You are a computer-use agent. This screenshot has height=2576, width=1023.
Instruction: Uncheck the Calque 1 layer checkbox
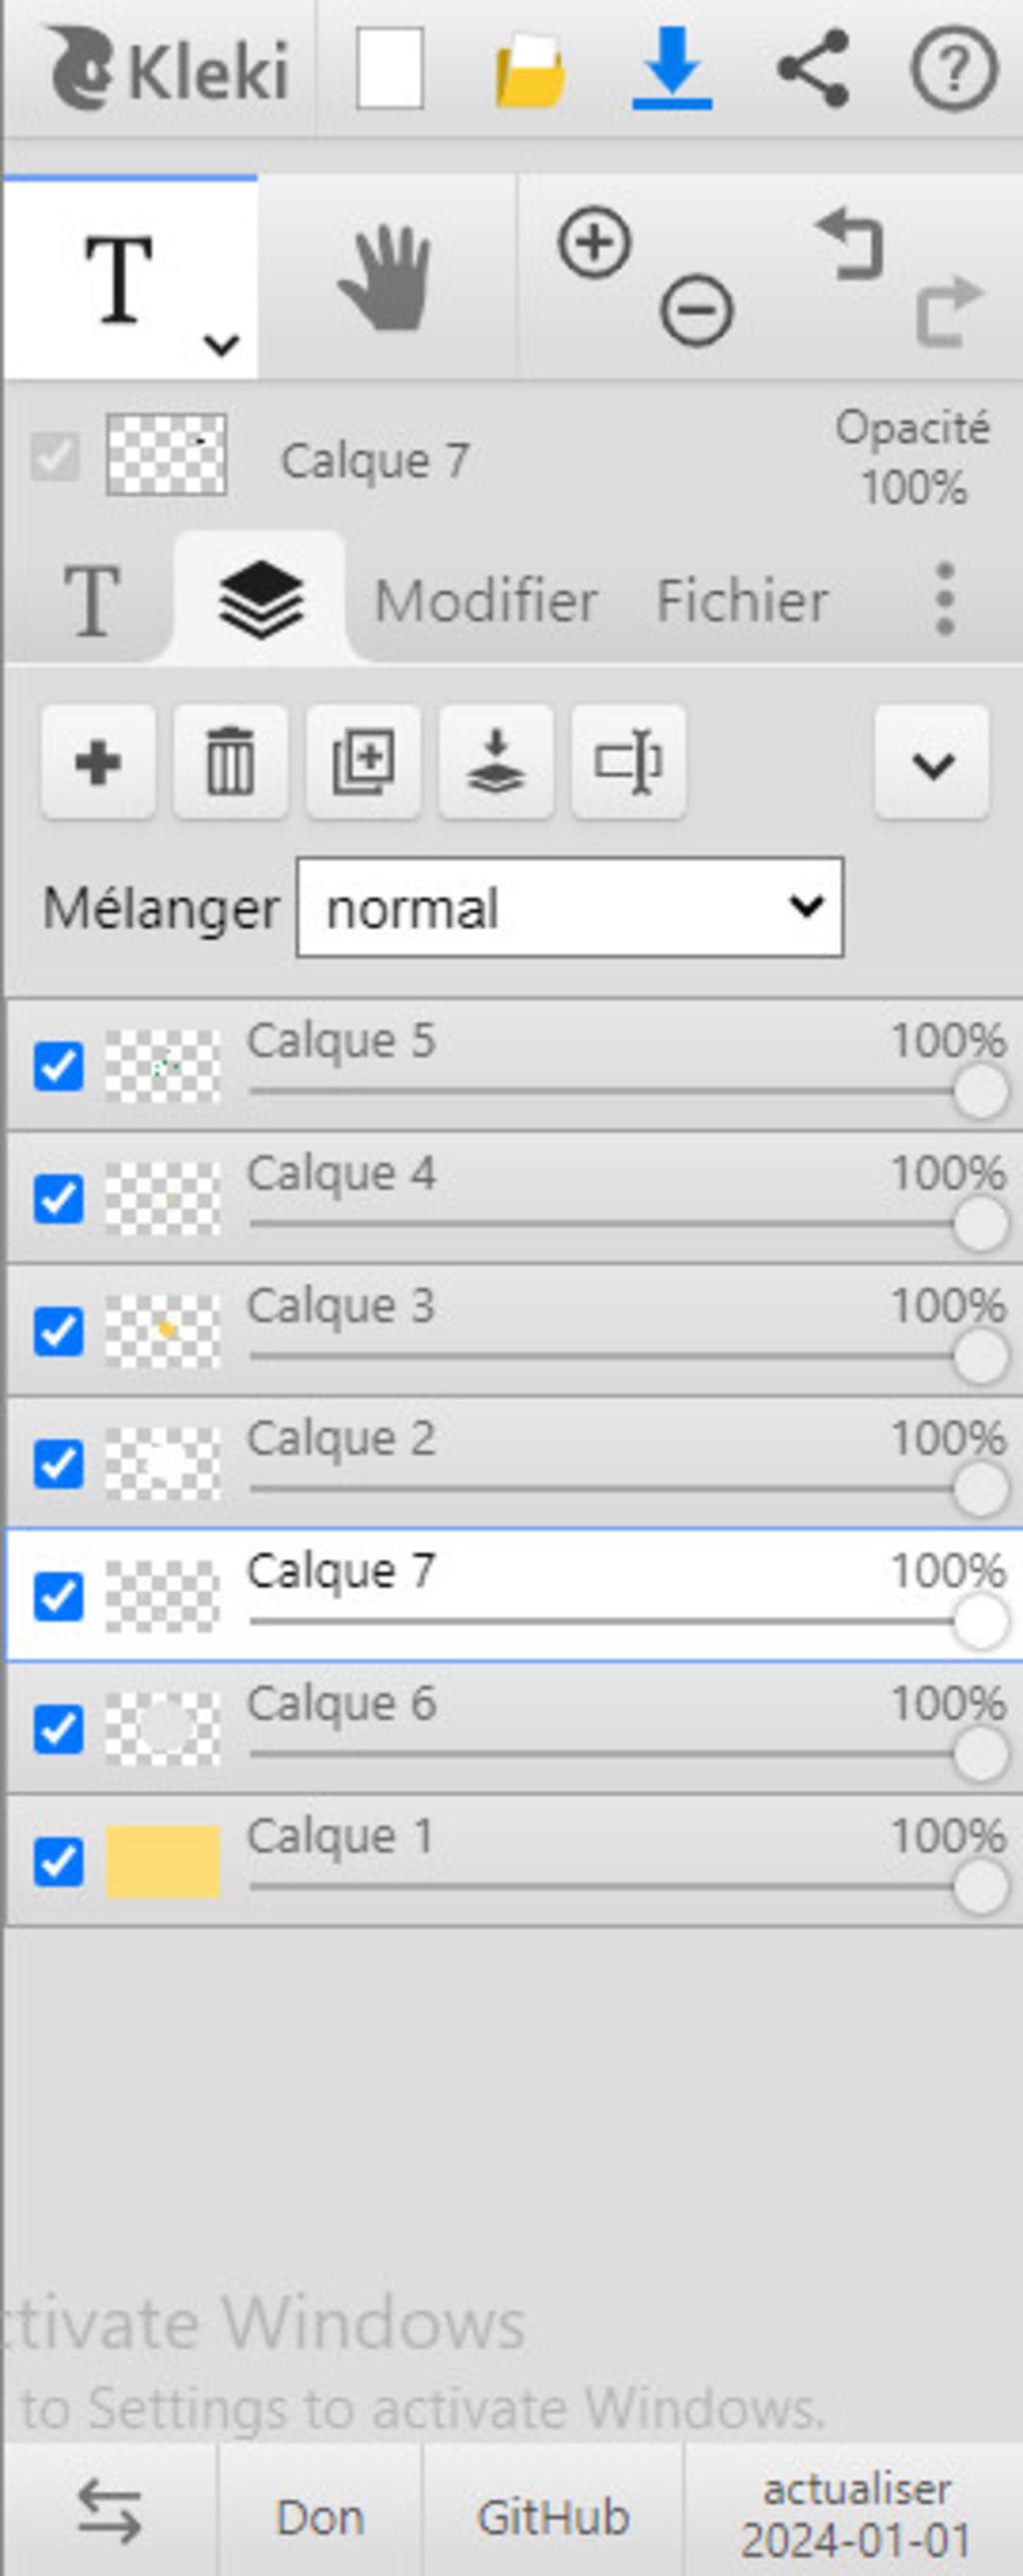pyautogui.click(x=59, y=1863)
